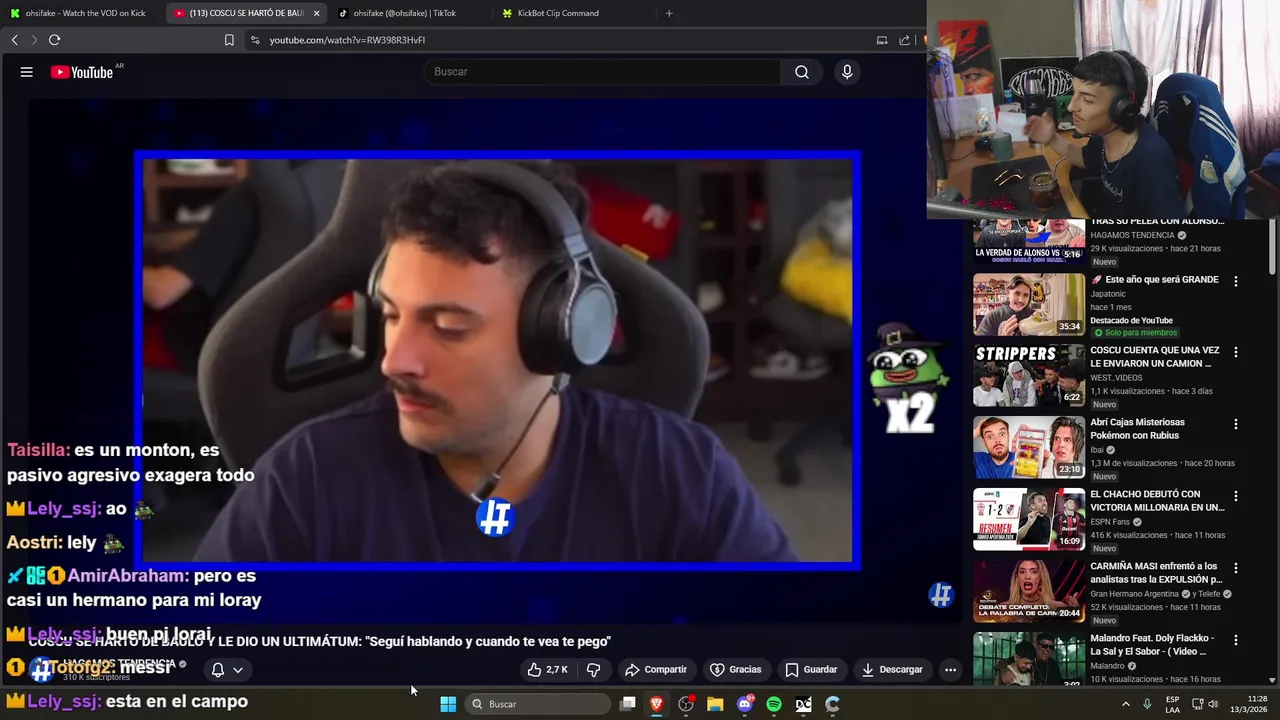Open the DC app in taskbar
The width and height of the screenshot is (1280, 720).
[803, 704]
